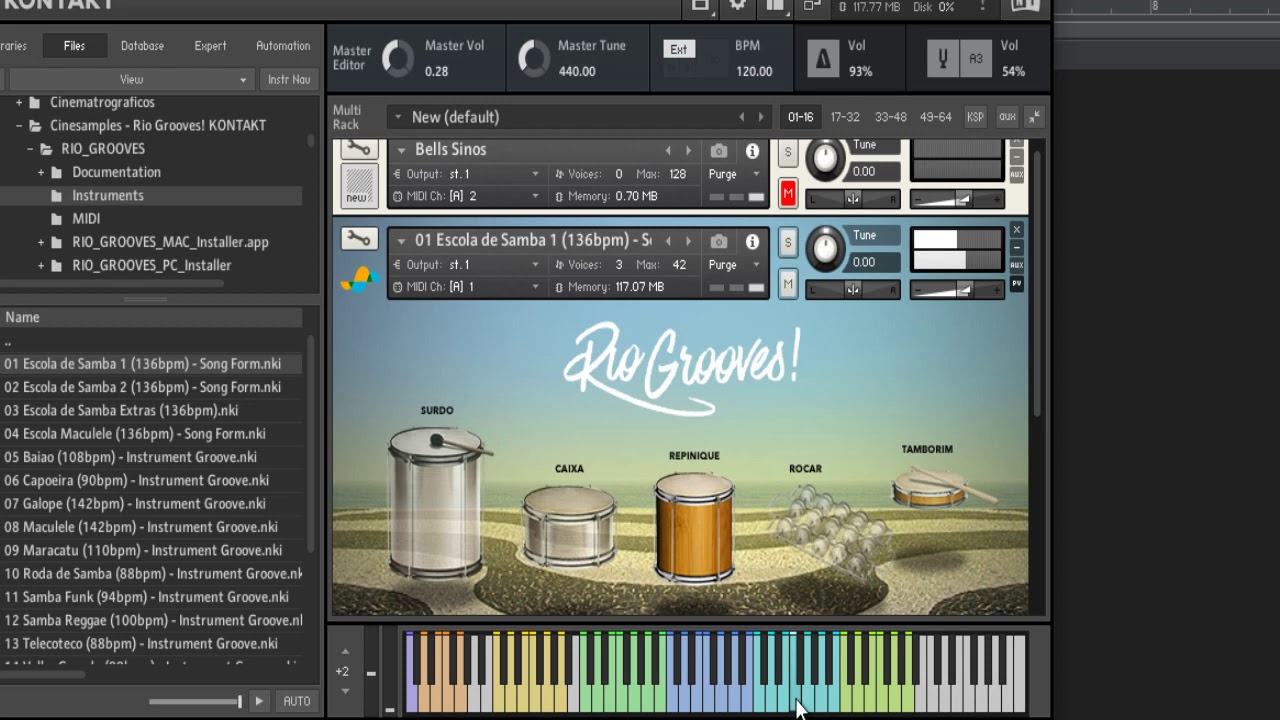Click the Rio Grooves Cinesamples logo icon
Viewport: 1280px width, 720px height.
[x=359, y=280]
